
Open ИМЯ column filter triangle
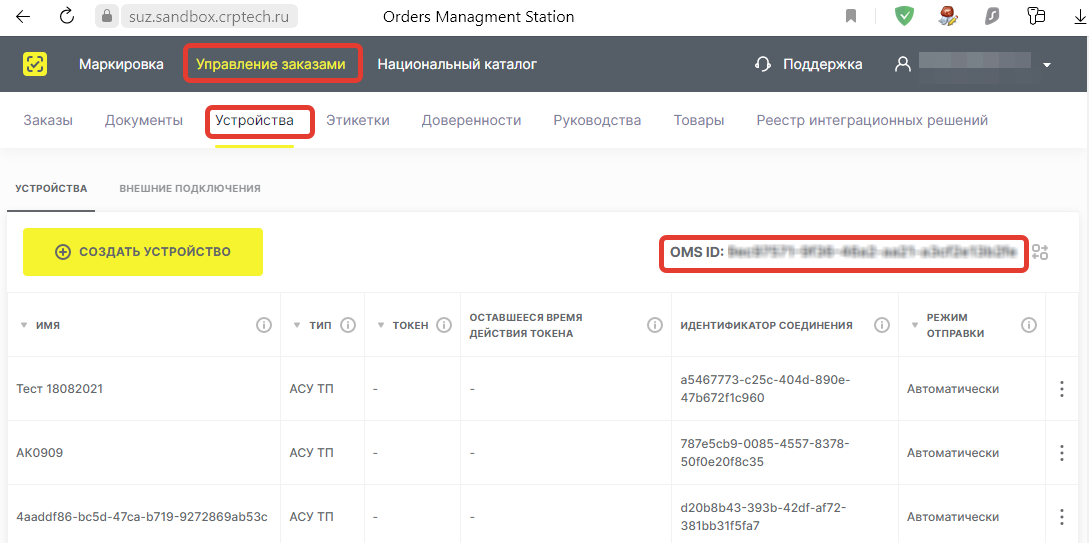24,325
